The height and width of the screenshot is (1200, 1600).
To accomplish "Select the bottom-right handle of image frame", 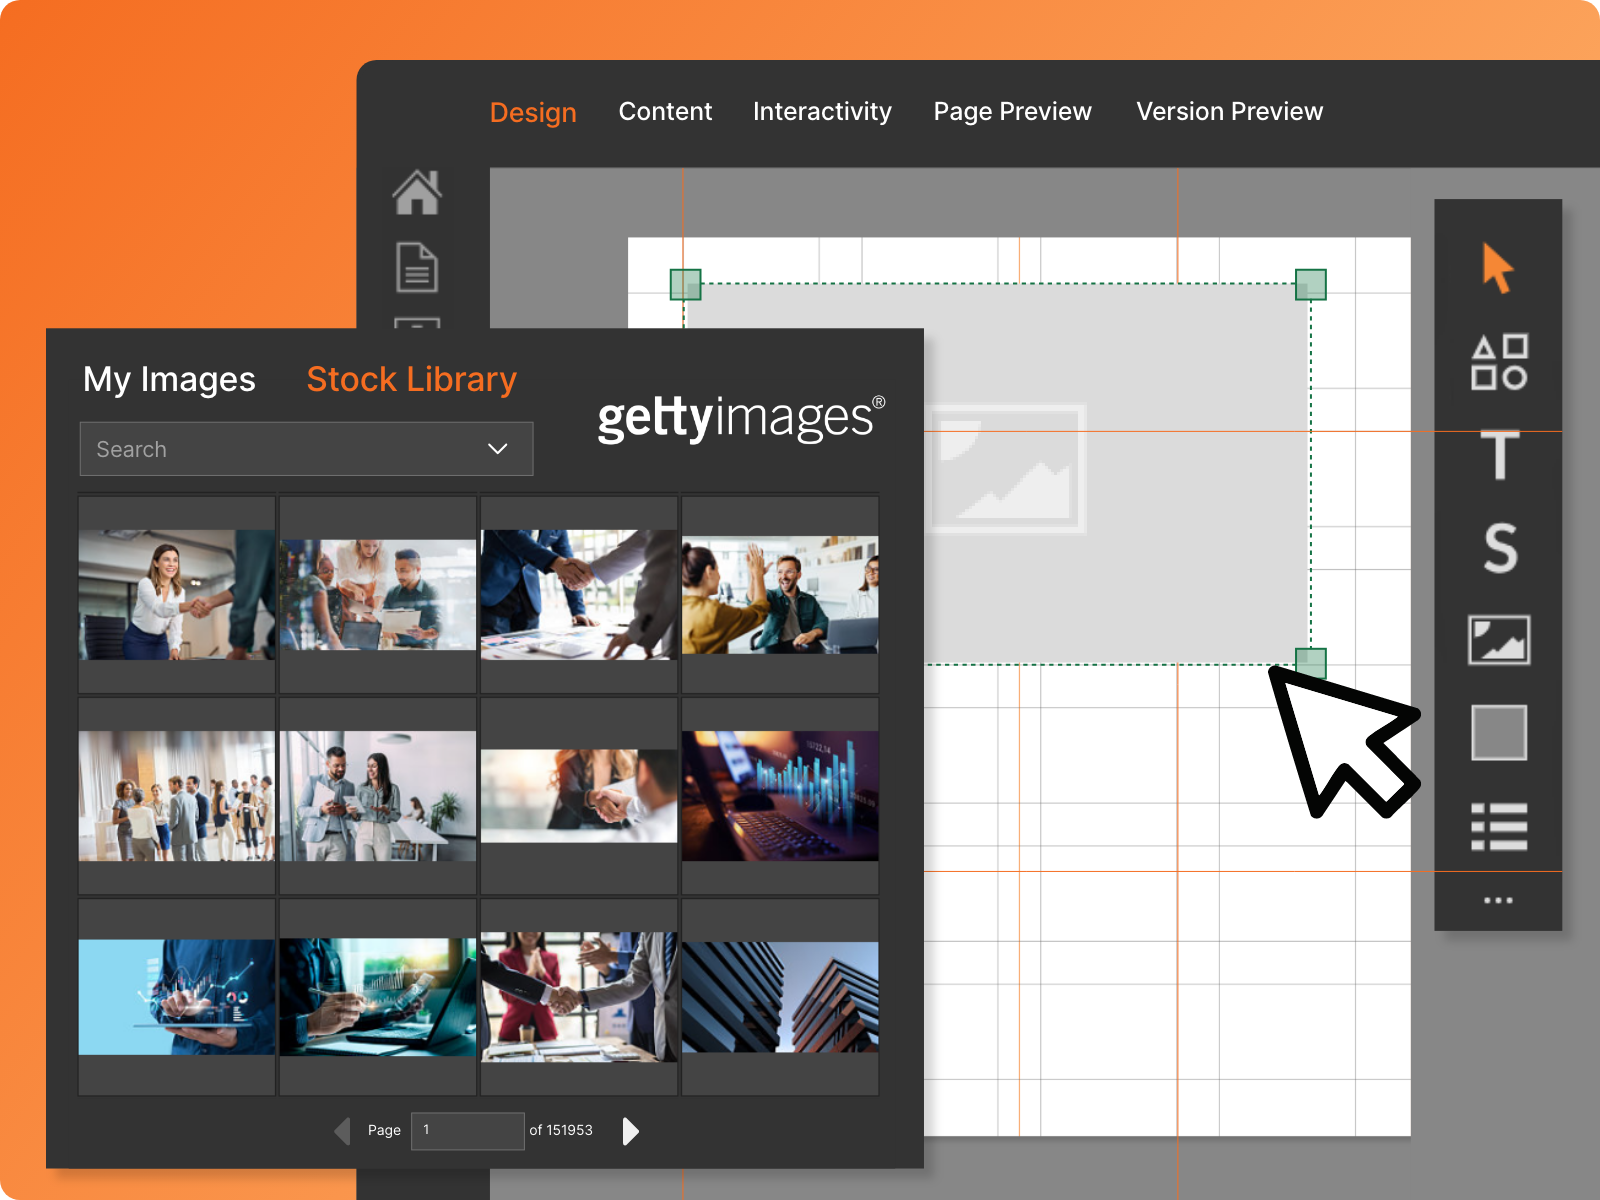I will tap(1310, 663).
